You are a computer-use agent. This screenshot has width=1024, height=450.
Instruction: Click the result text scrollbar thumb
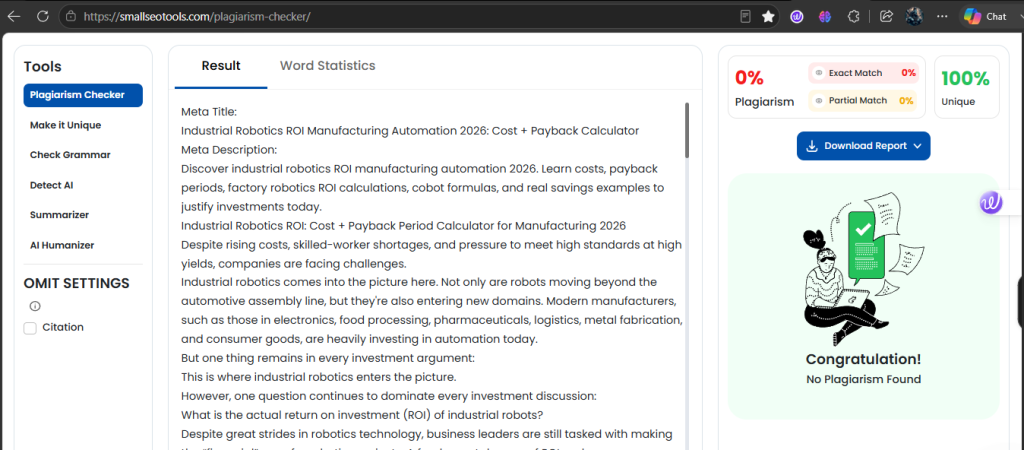686,129
